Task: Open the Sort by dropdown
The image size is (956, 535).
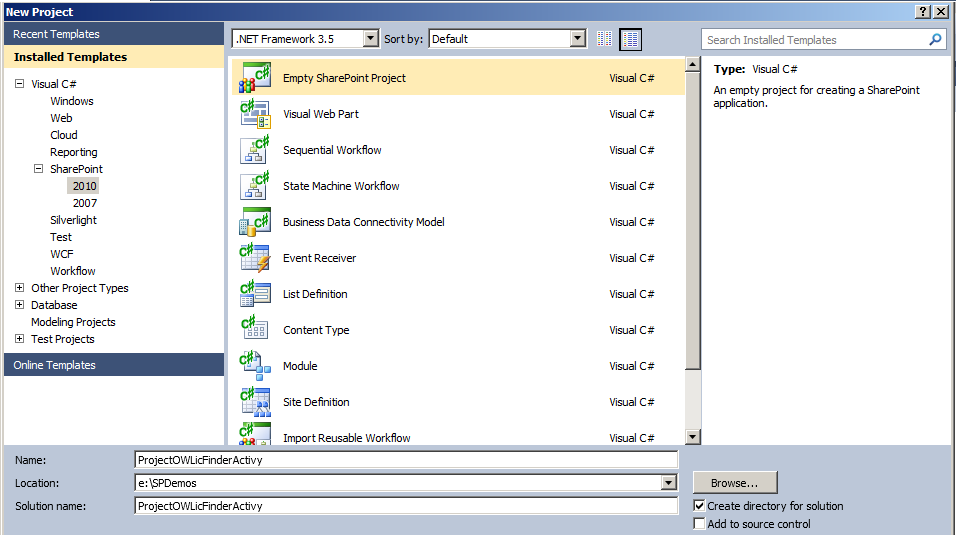Action: [577, 38]
